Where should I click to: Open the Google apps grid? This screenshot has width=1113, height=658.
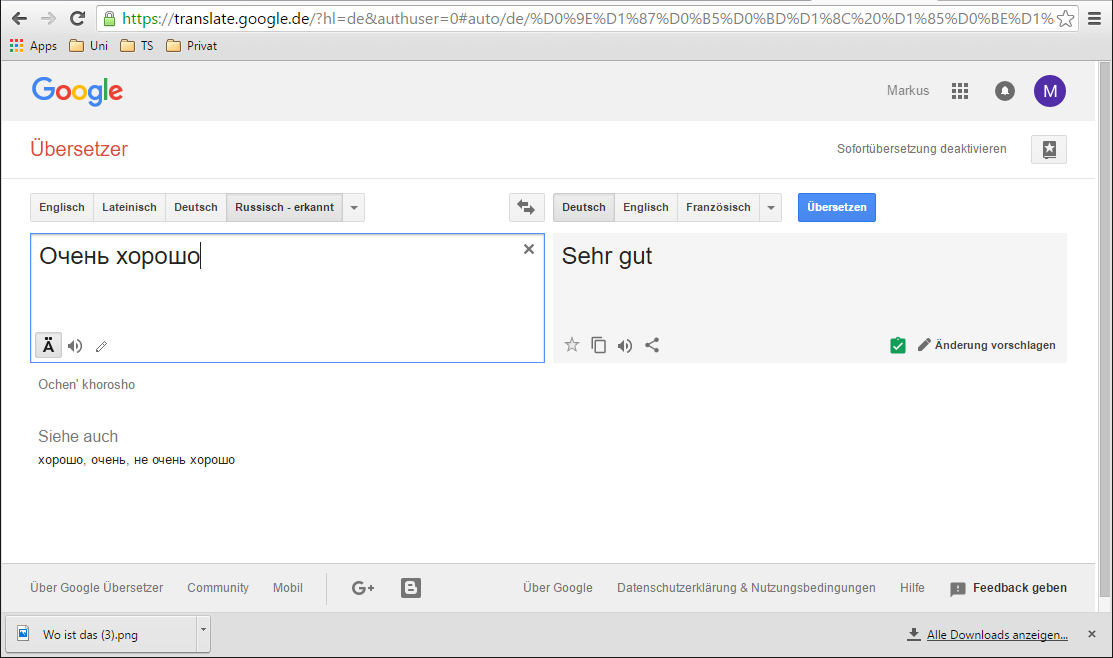[x=960, y=91]
